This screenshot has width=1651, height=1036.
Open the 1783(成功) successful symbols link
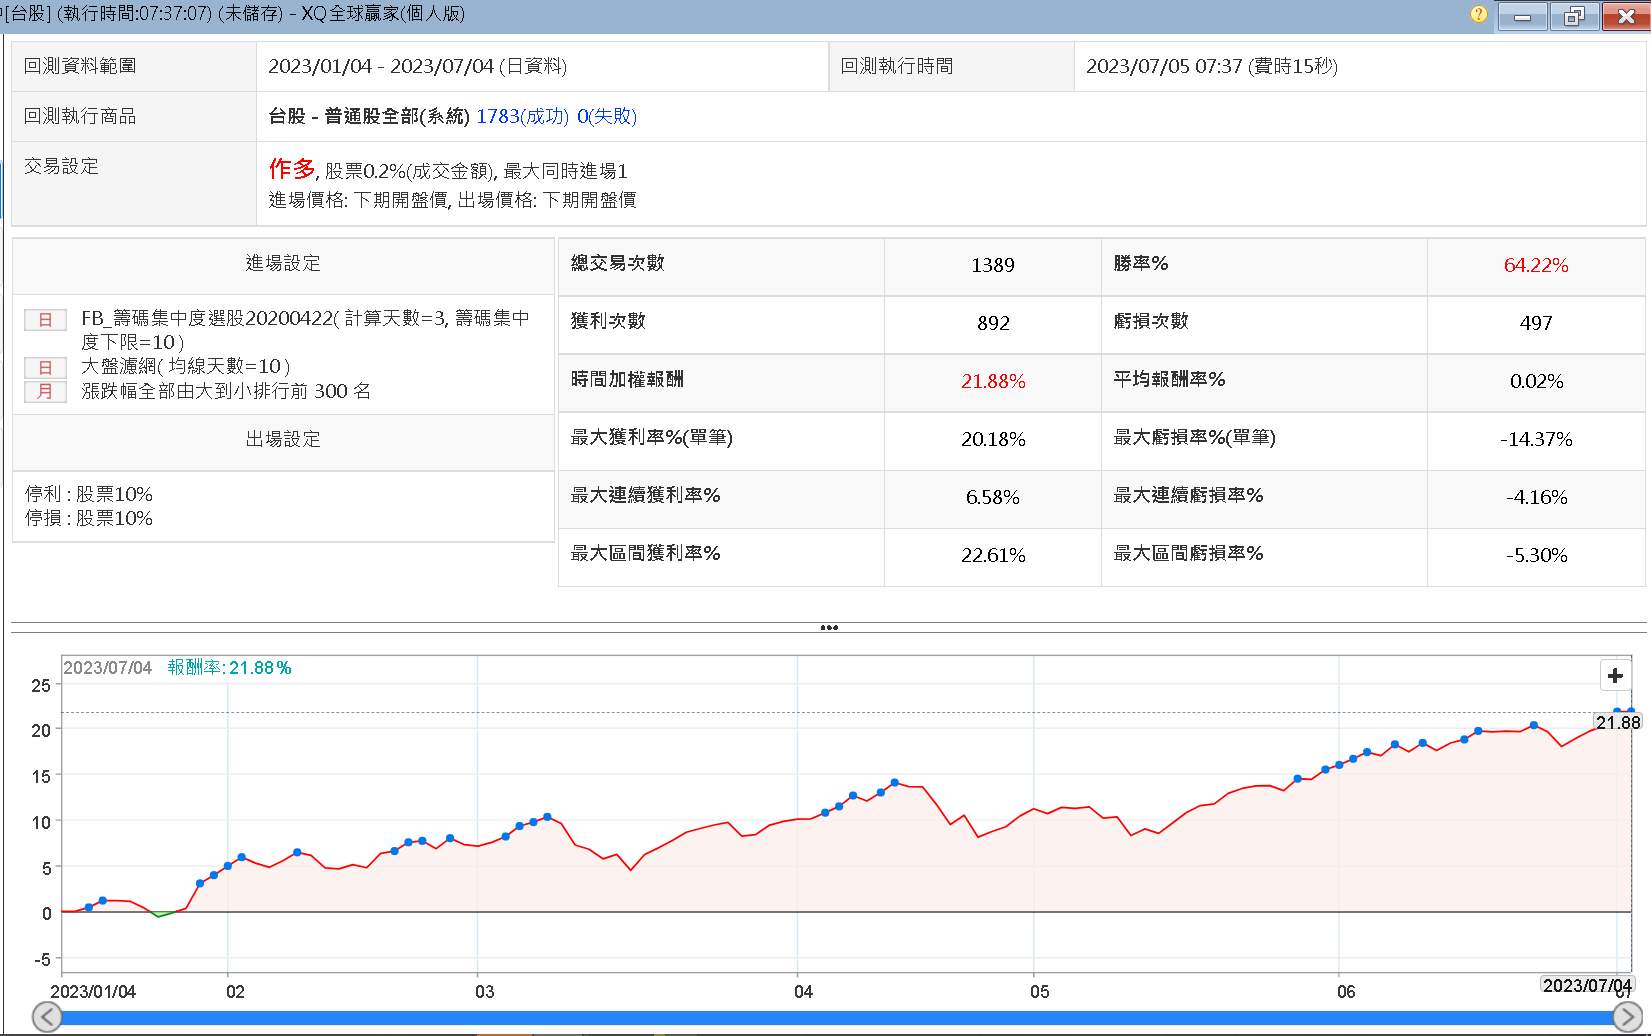click(x=522, y=116)
